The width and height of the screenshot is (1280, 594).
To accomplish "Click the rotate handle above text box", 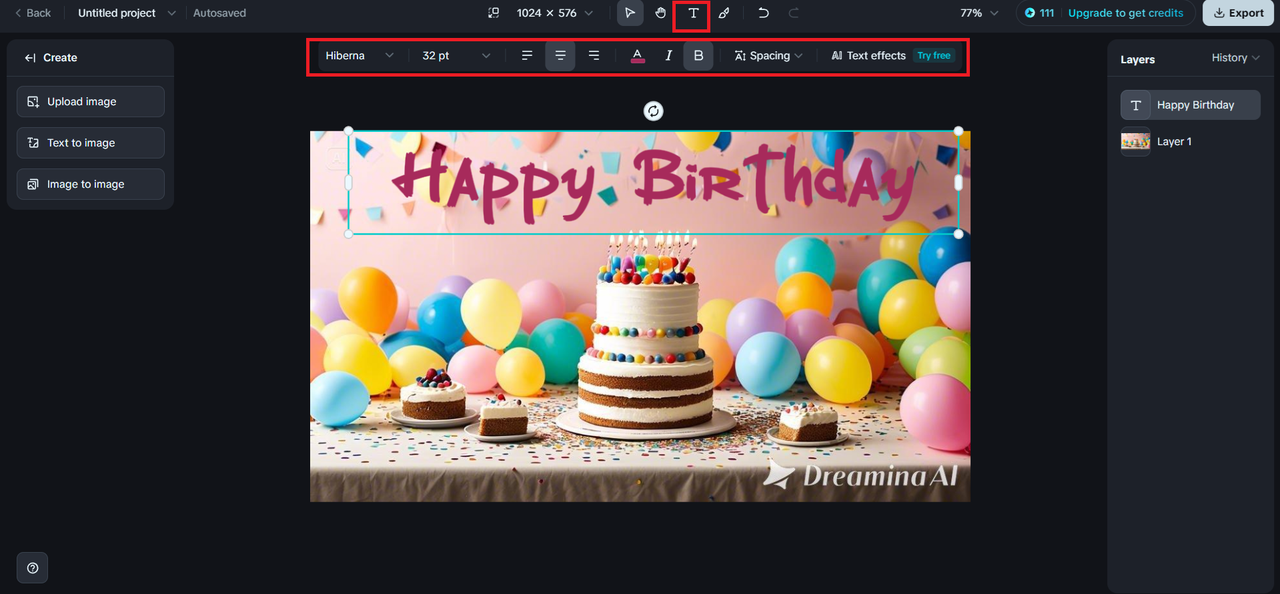I will [653, 111].
